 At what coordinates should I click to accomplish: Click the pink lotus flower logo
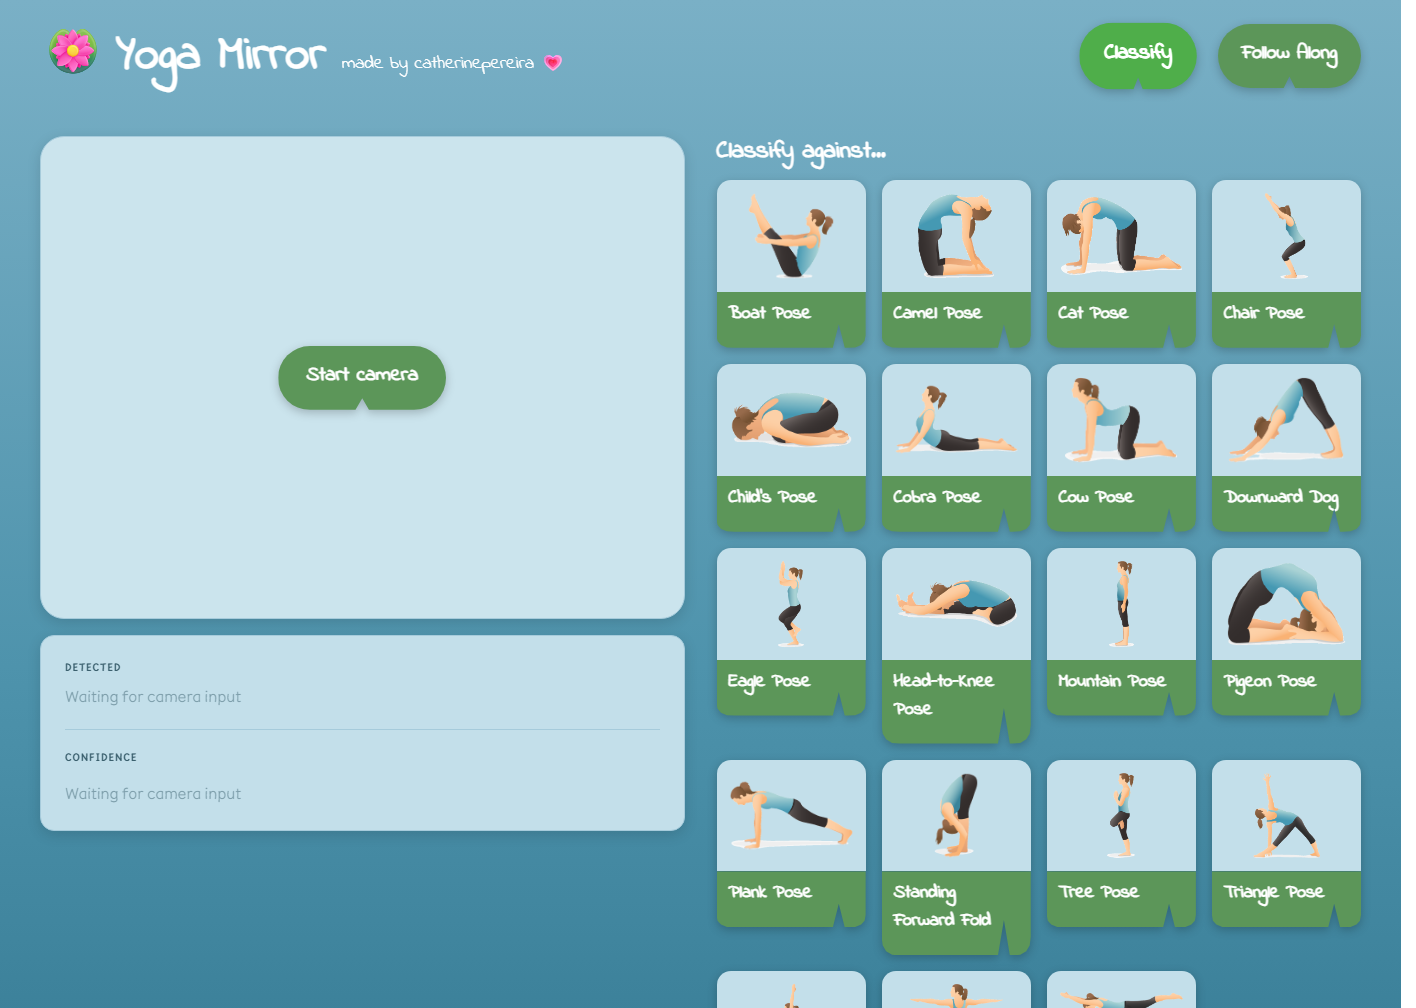coord(73,51)
